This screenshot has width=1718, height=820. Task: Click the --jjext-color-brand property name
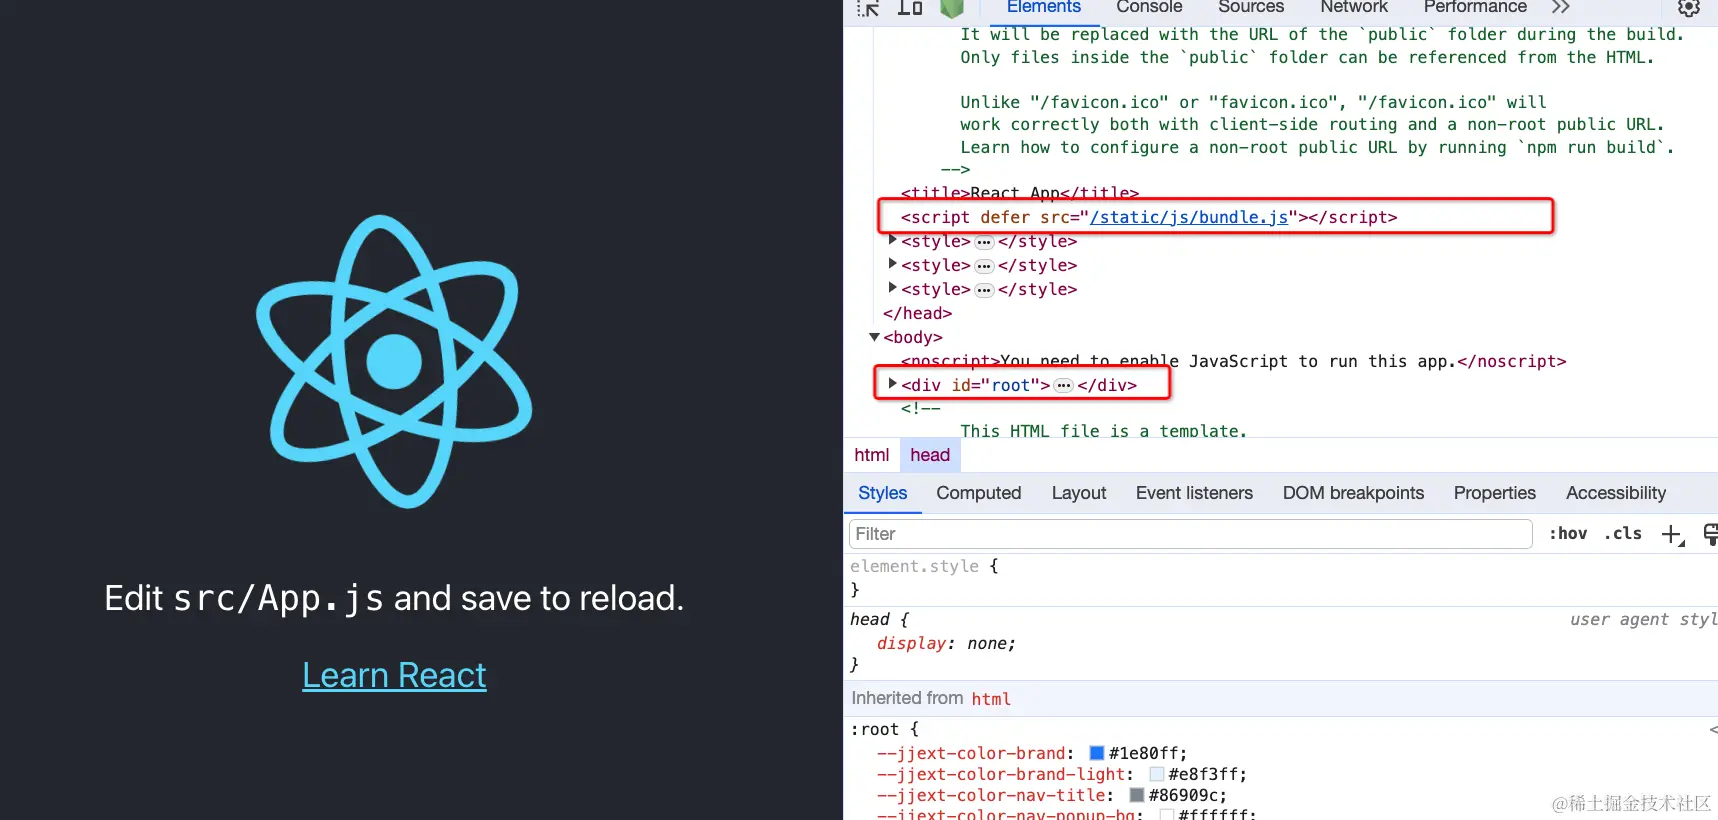pyautogui.click(x=971, y=753)
